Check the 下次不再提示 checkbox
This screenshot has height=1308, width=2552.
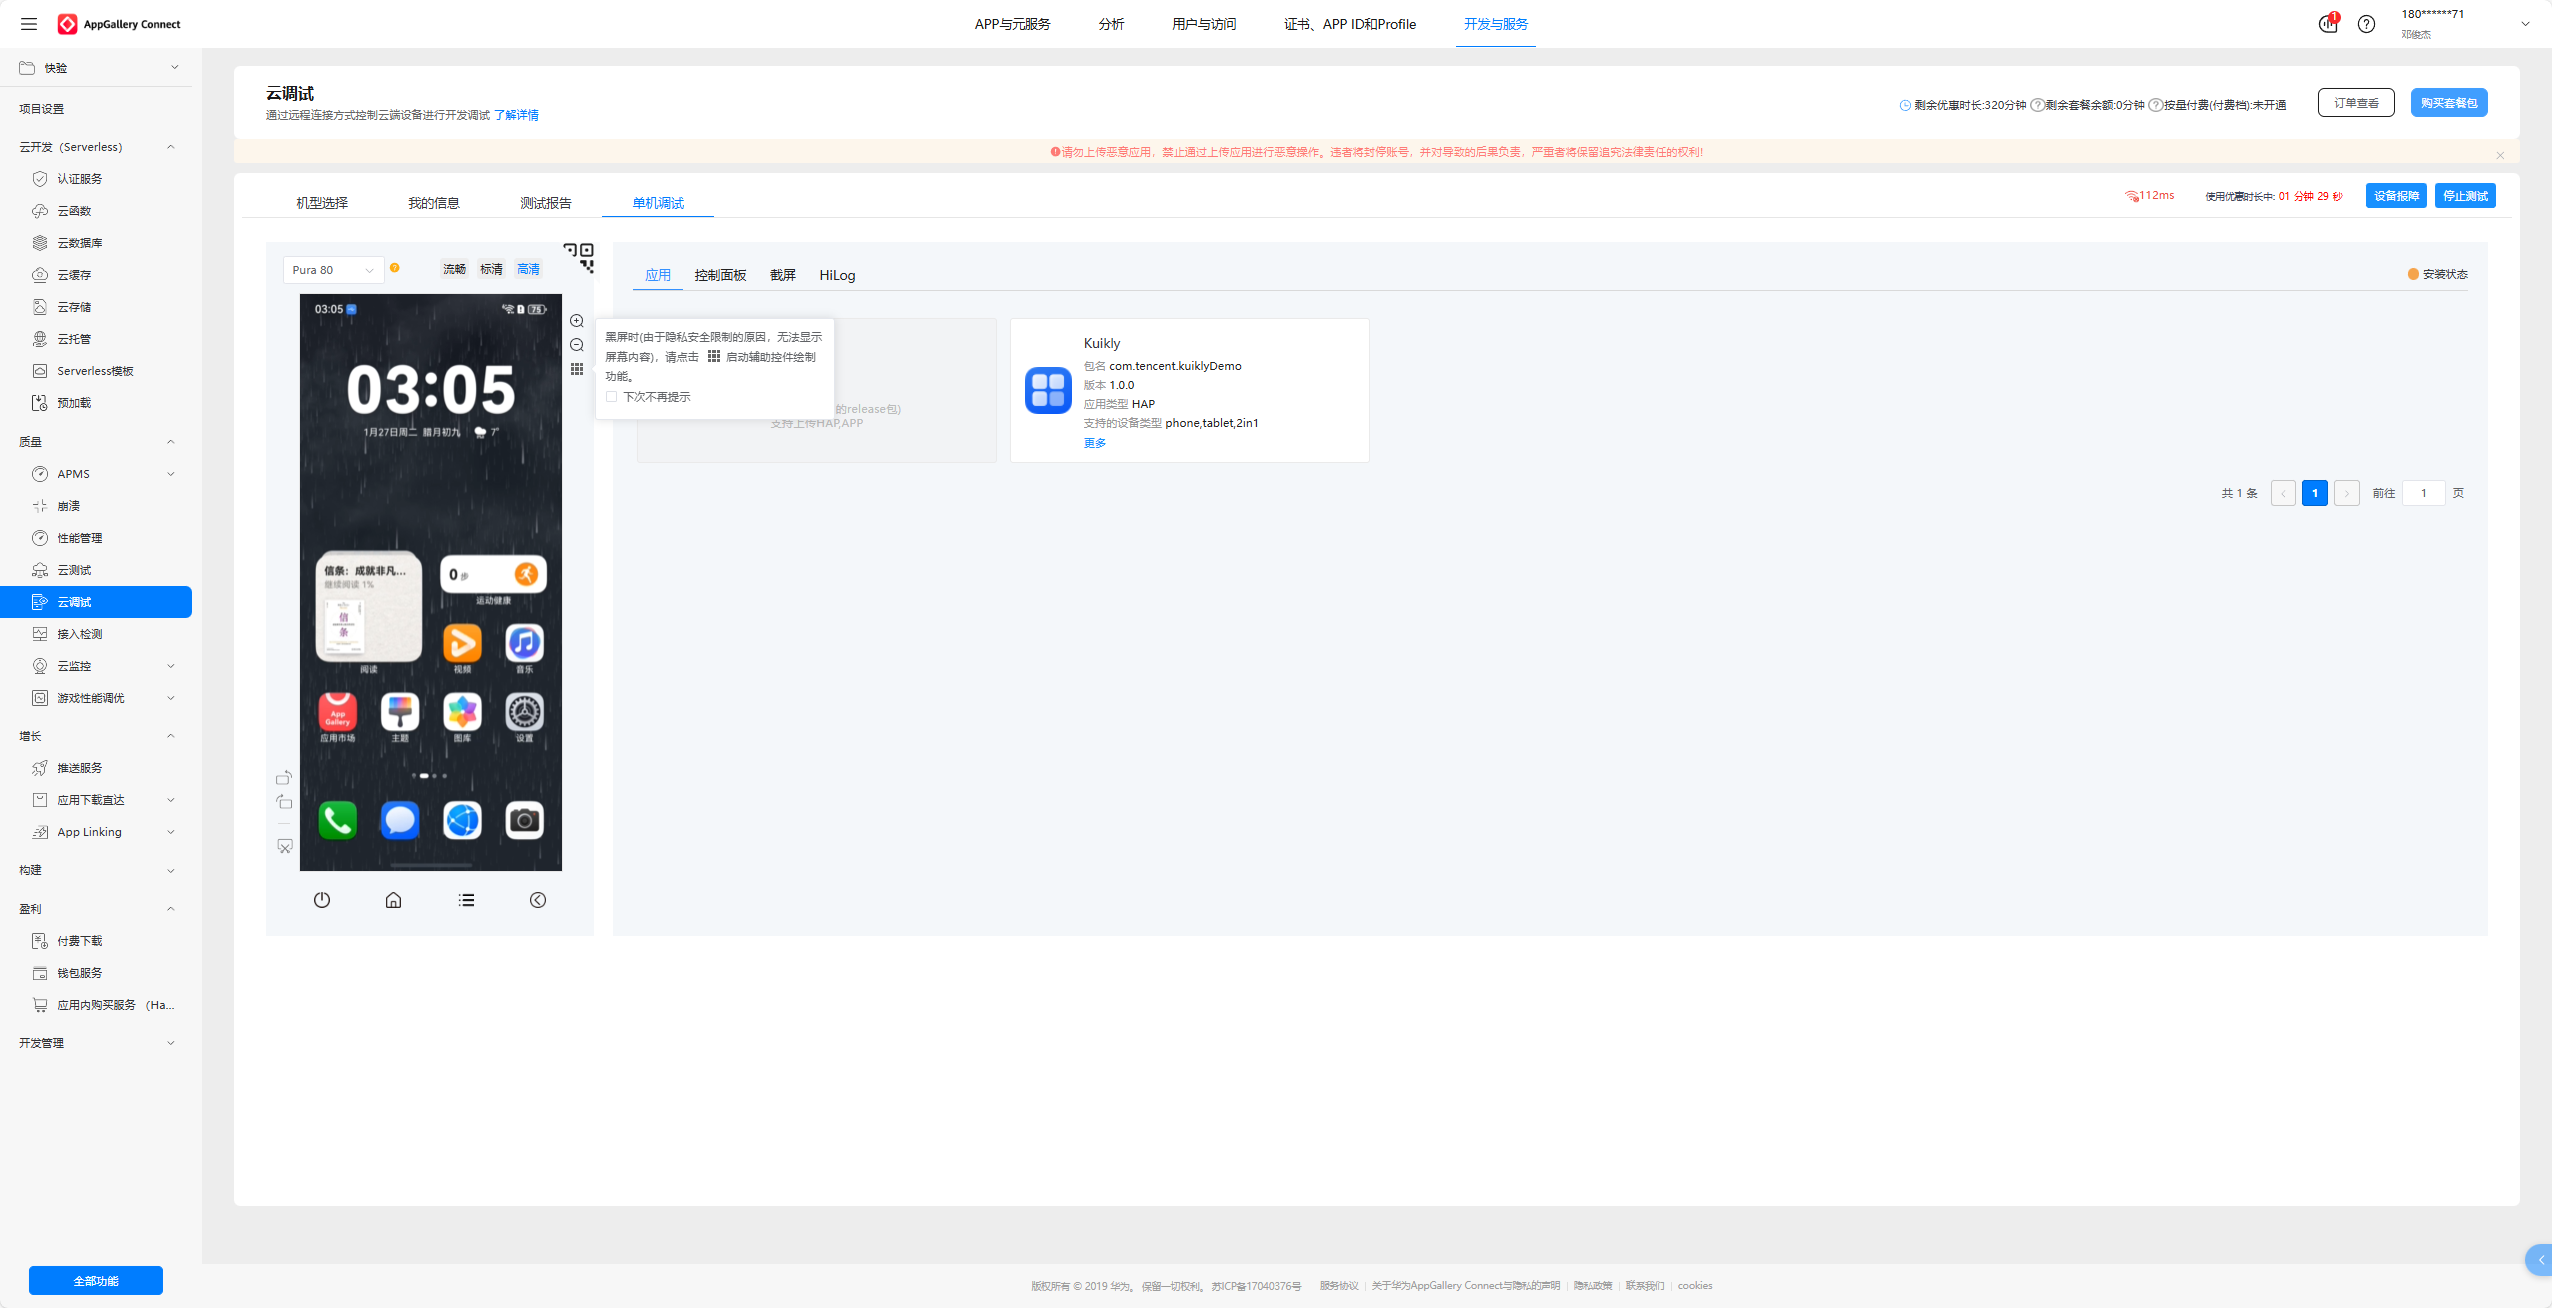click(612, 397)
